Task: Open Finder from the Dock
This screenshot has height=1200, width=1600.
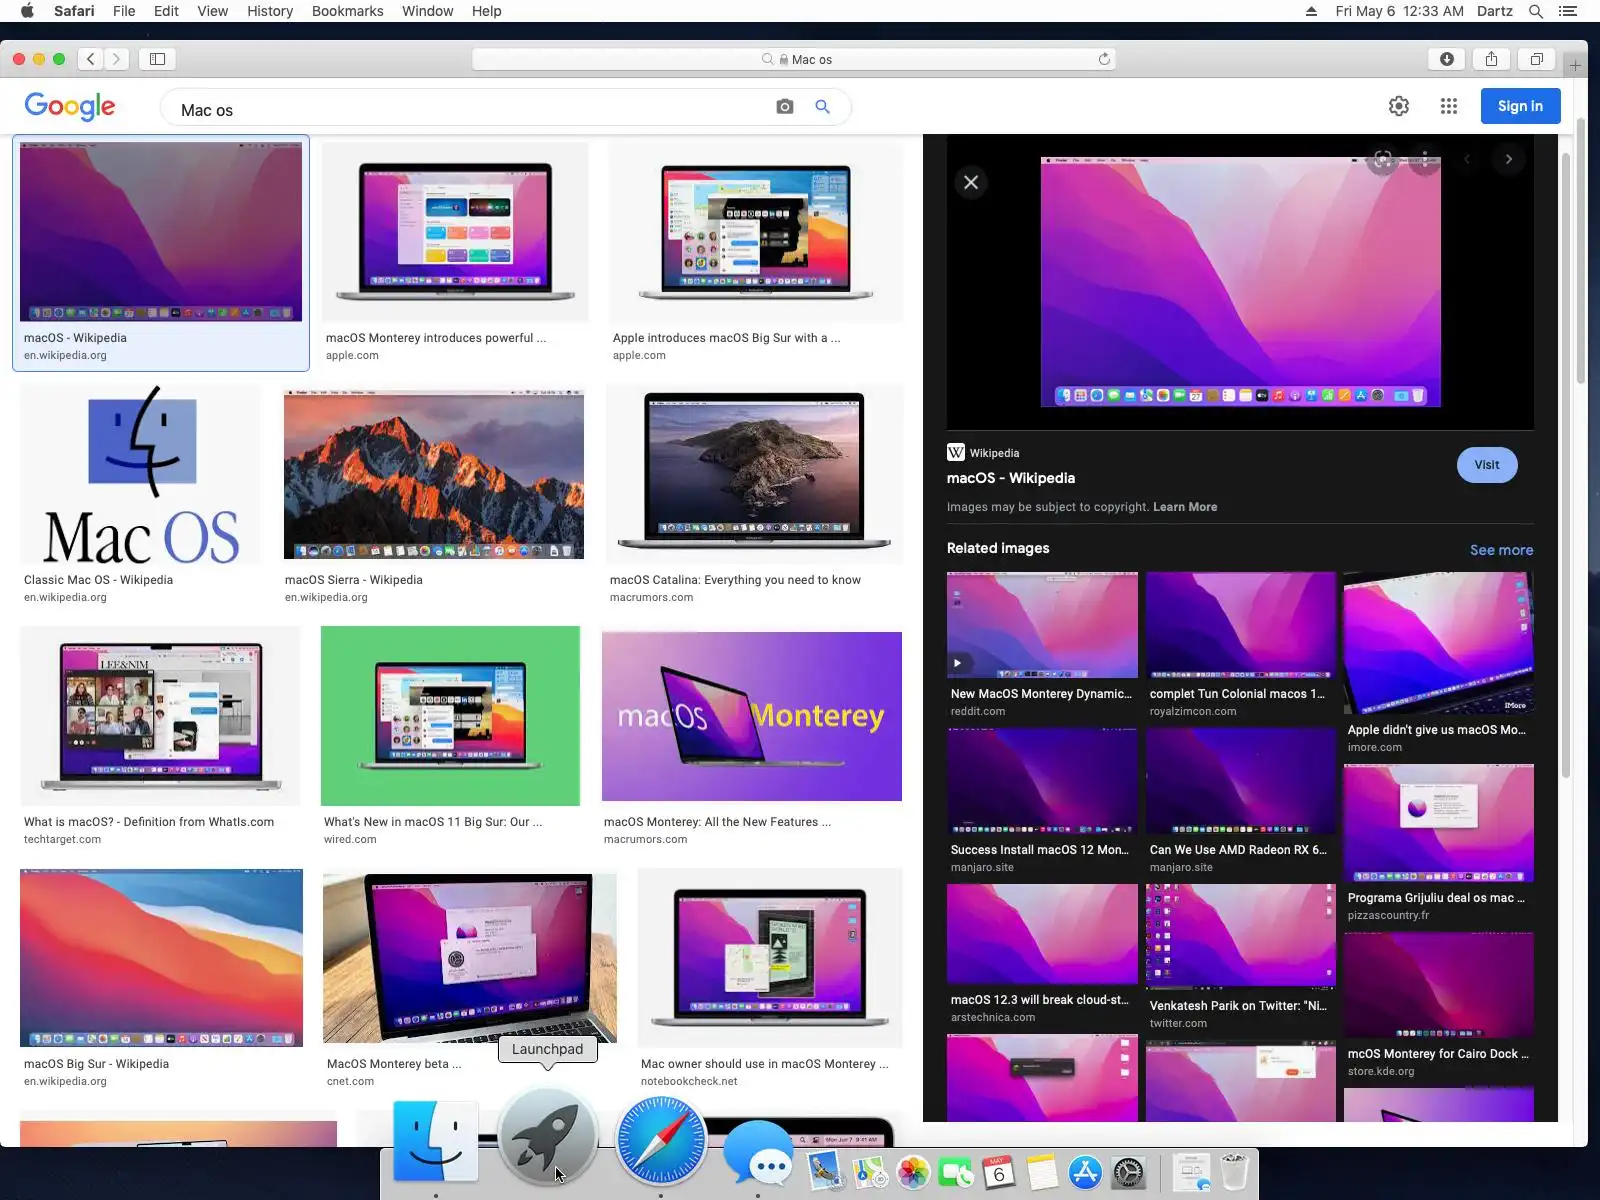Action: (435, 1142)
